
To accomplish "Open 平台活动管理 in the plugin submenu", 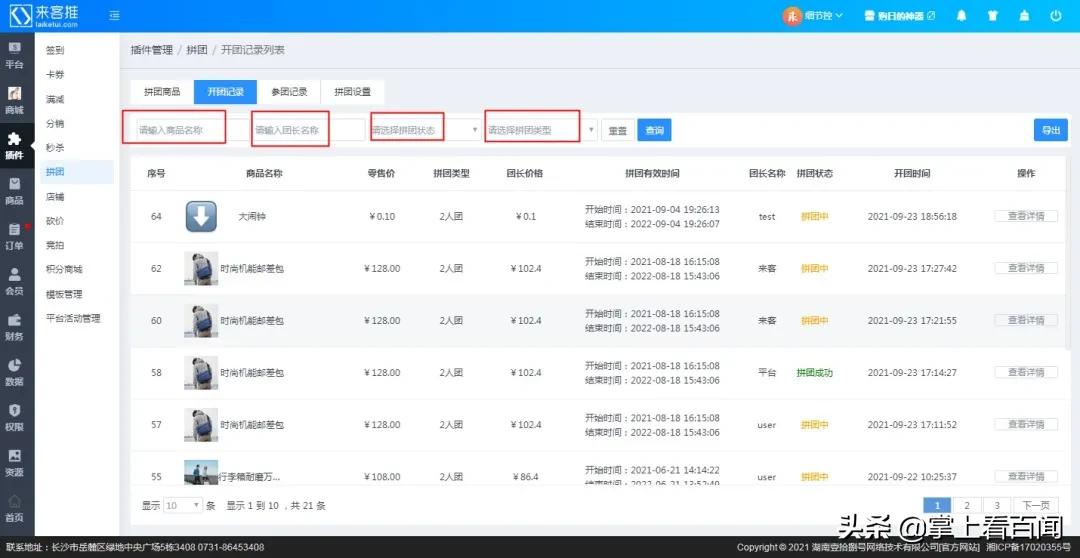I will 73,318.
